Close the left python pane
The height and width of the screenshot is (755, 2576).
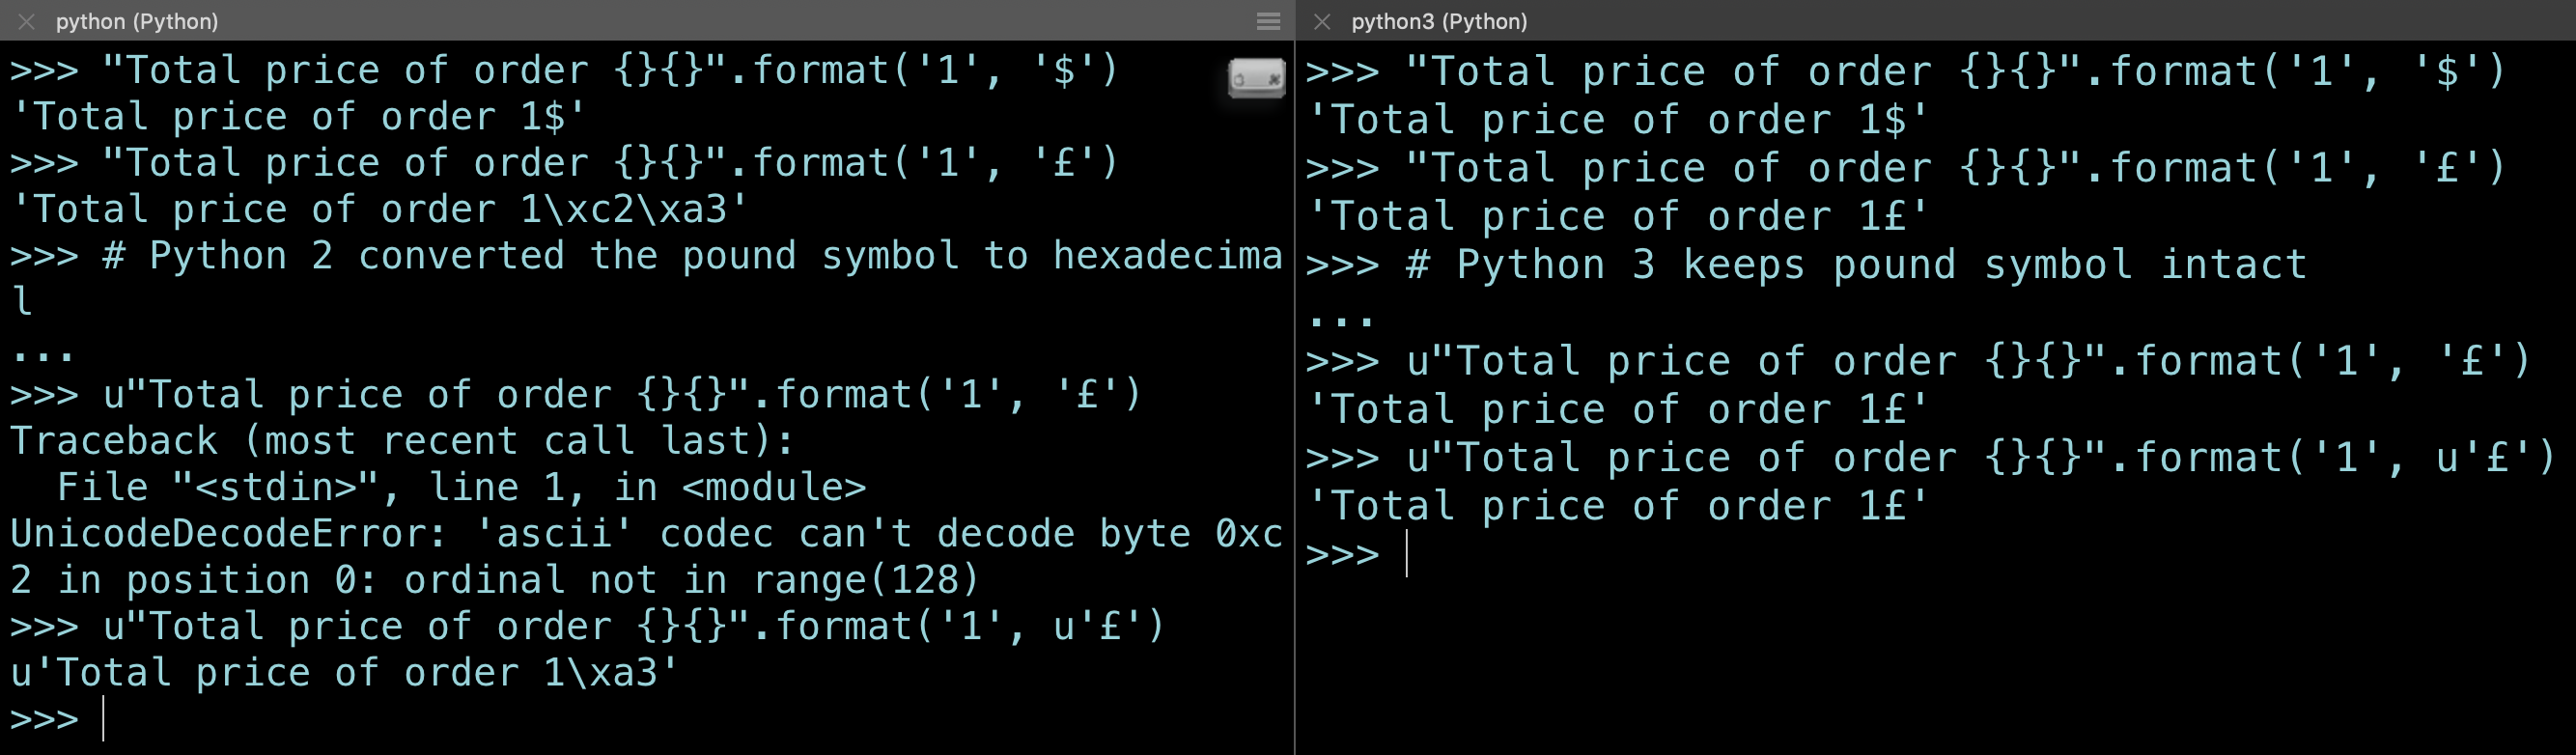[27, 21]
